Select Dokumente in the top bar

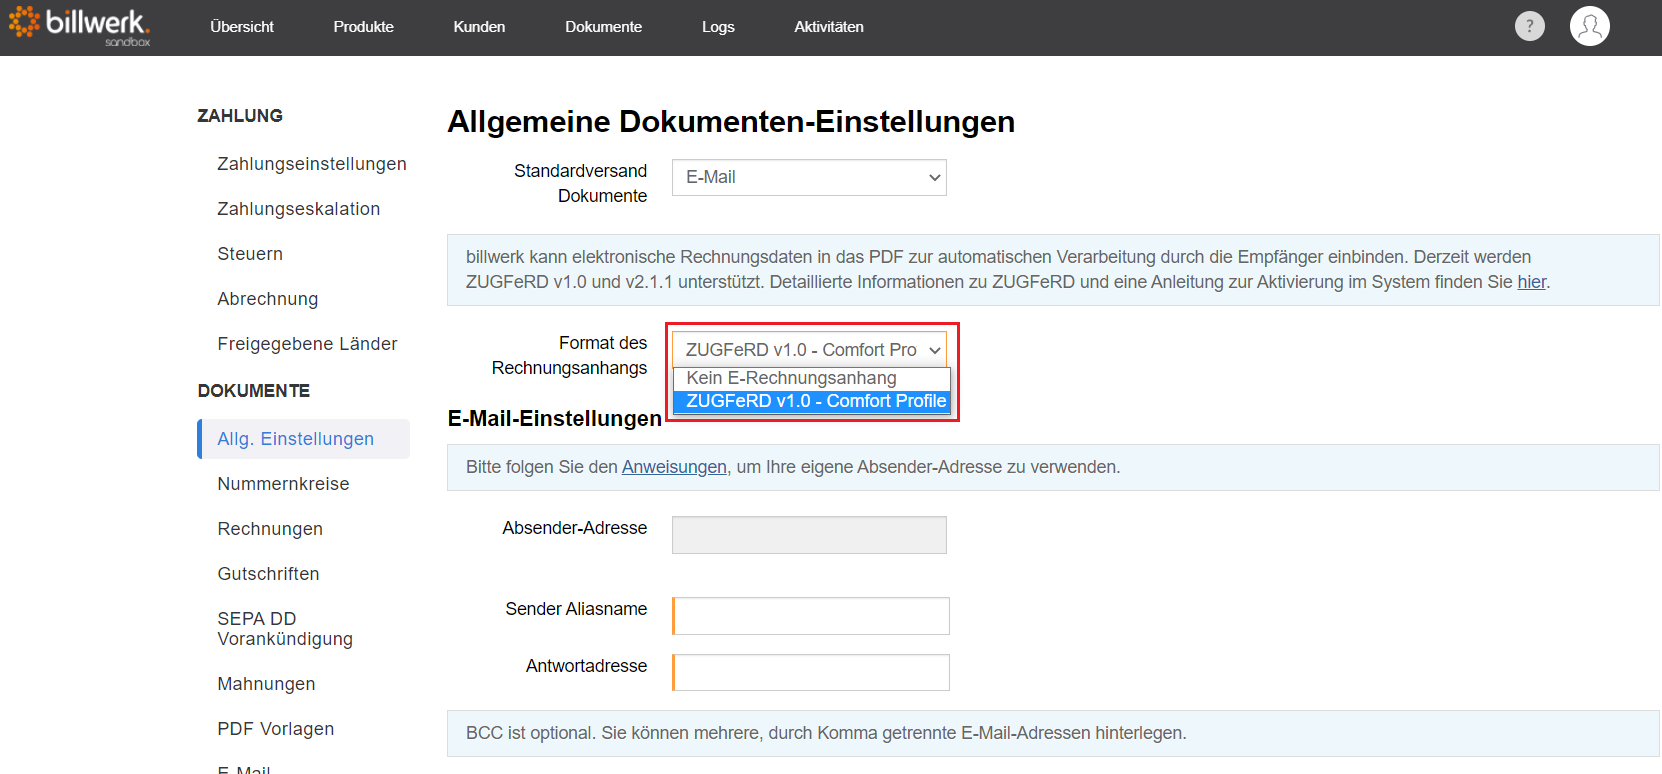(x=603, y=27)
